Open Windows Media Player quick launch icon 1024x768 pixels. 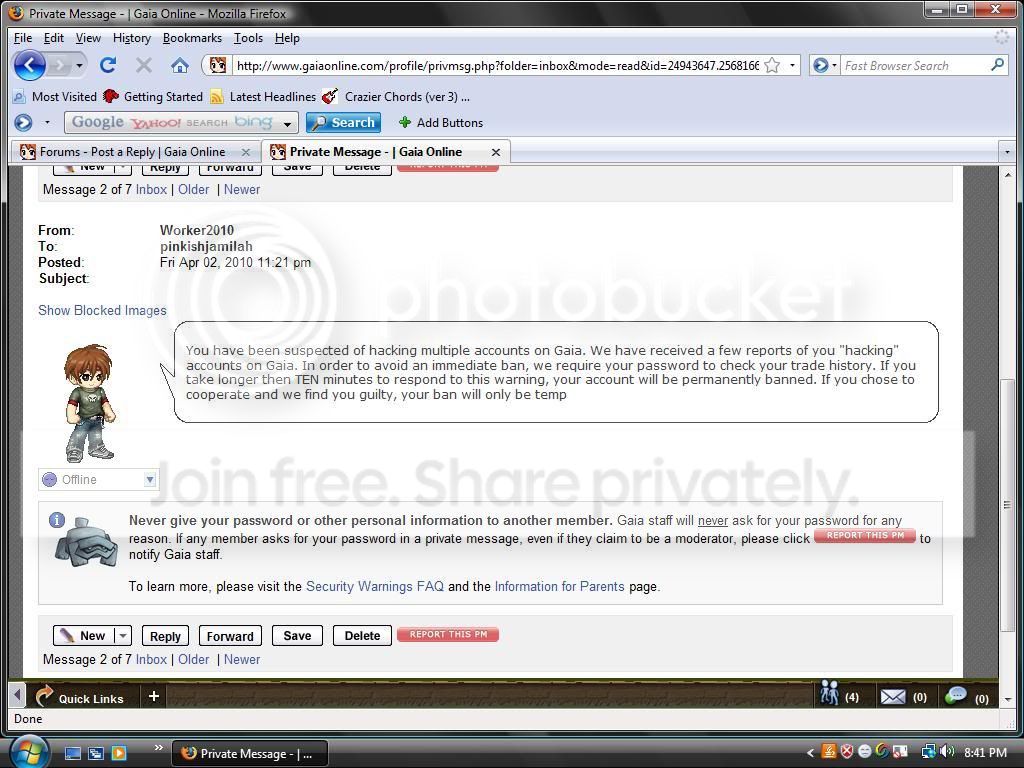pos(119,753)
